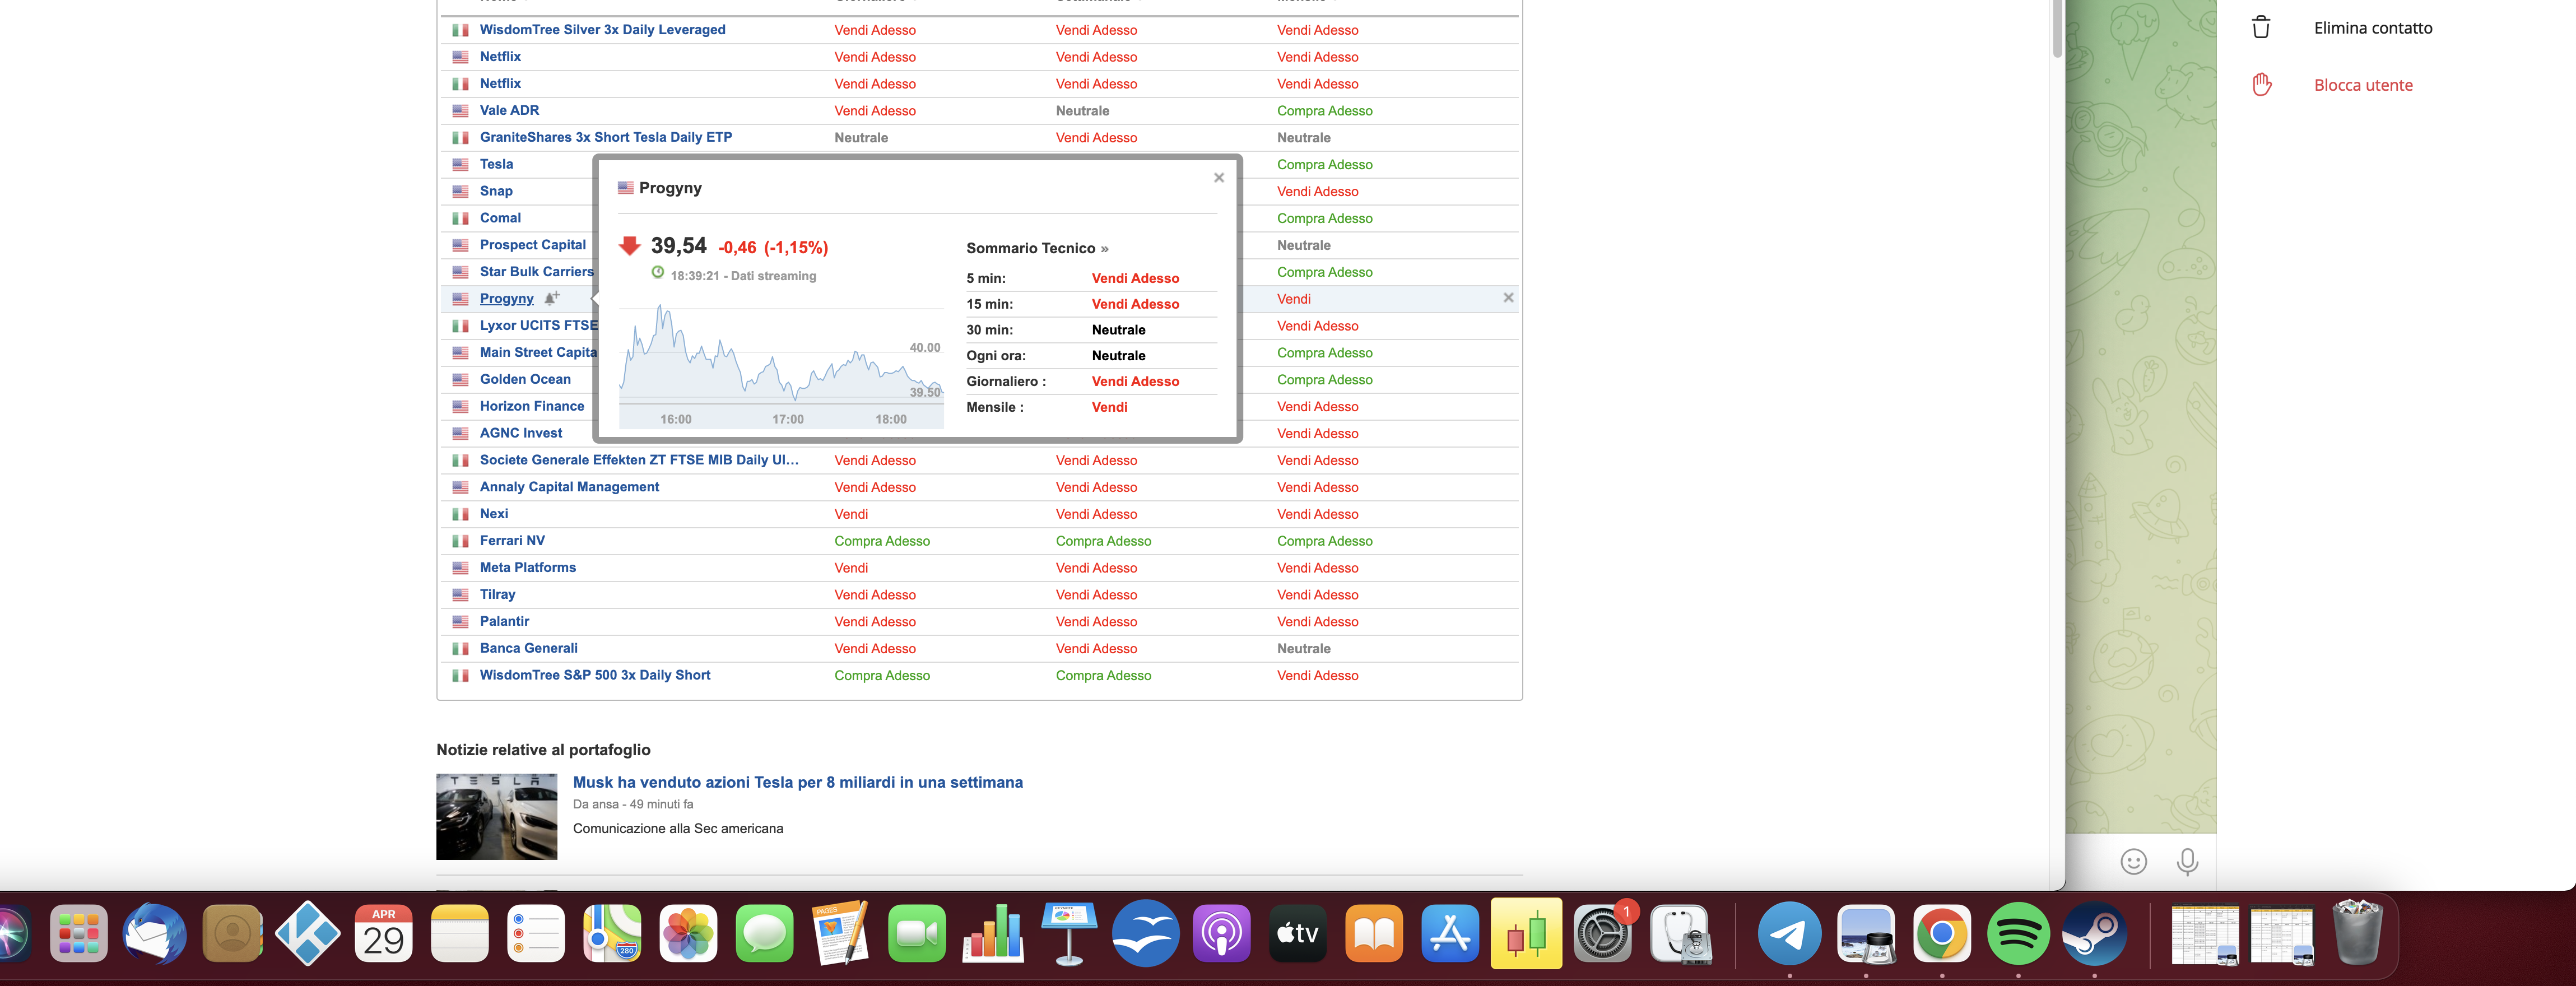Open the Nexi stock link
The height and width of the screenshot is (986, 2576).
tap(494, 514)
